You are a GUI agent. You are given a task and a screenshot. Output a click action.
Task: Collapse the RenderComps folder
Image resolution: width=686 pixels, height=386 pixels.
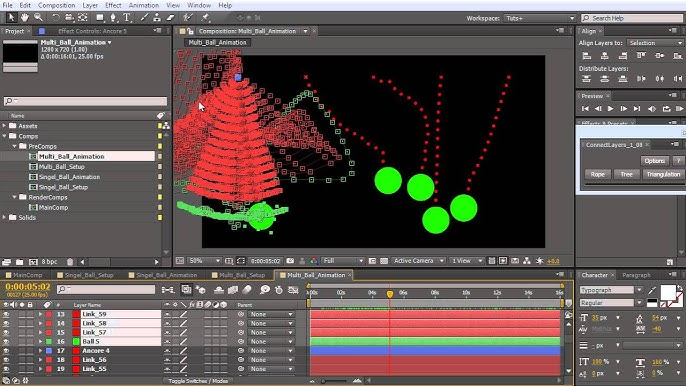(14, 197)
